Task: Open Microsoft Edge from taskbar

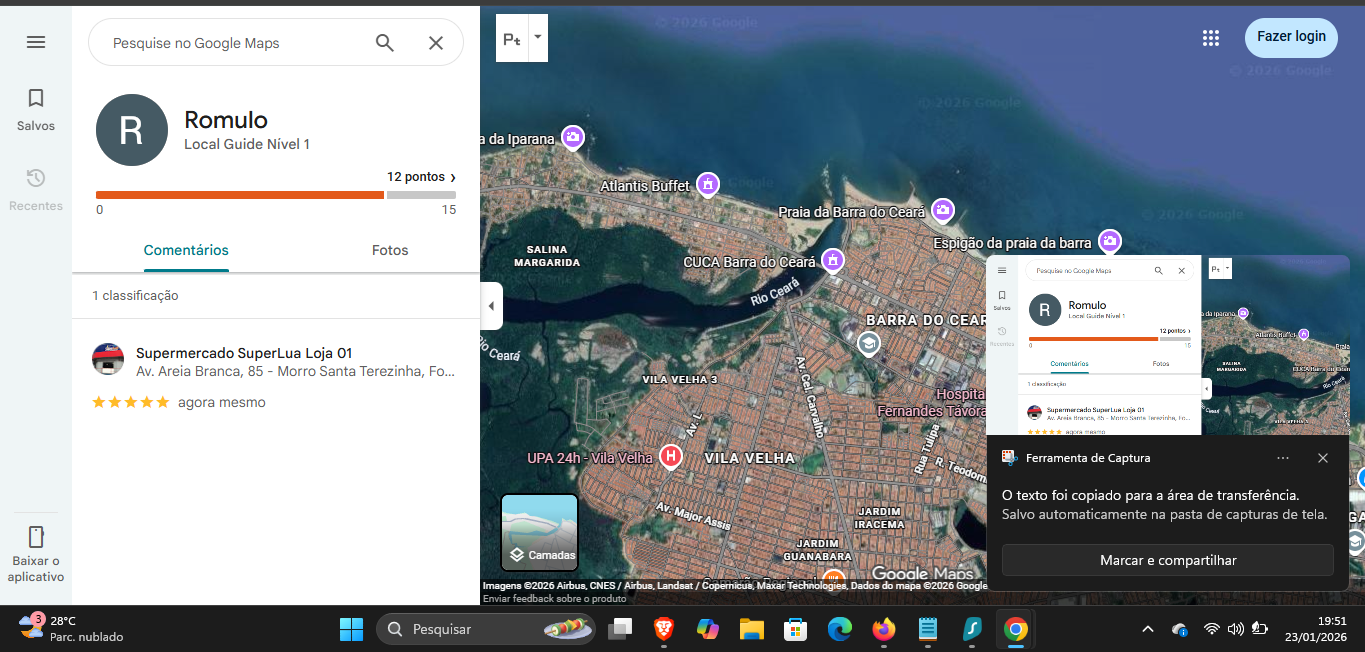Action: (839, 629)
